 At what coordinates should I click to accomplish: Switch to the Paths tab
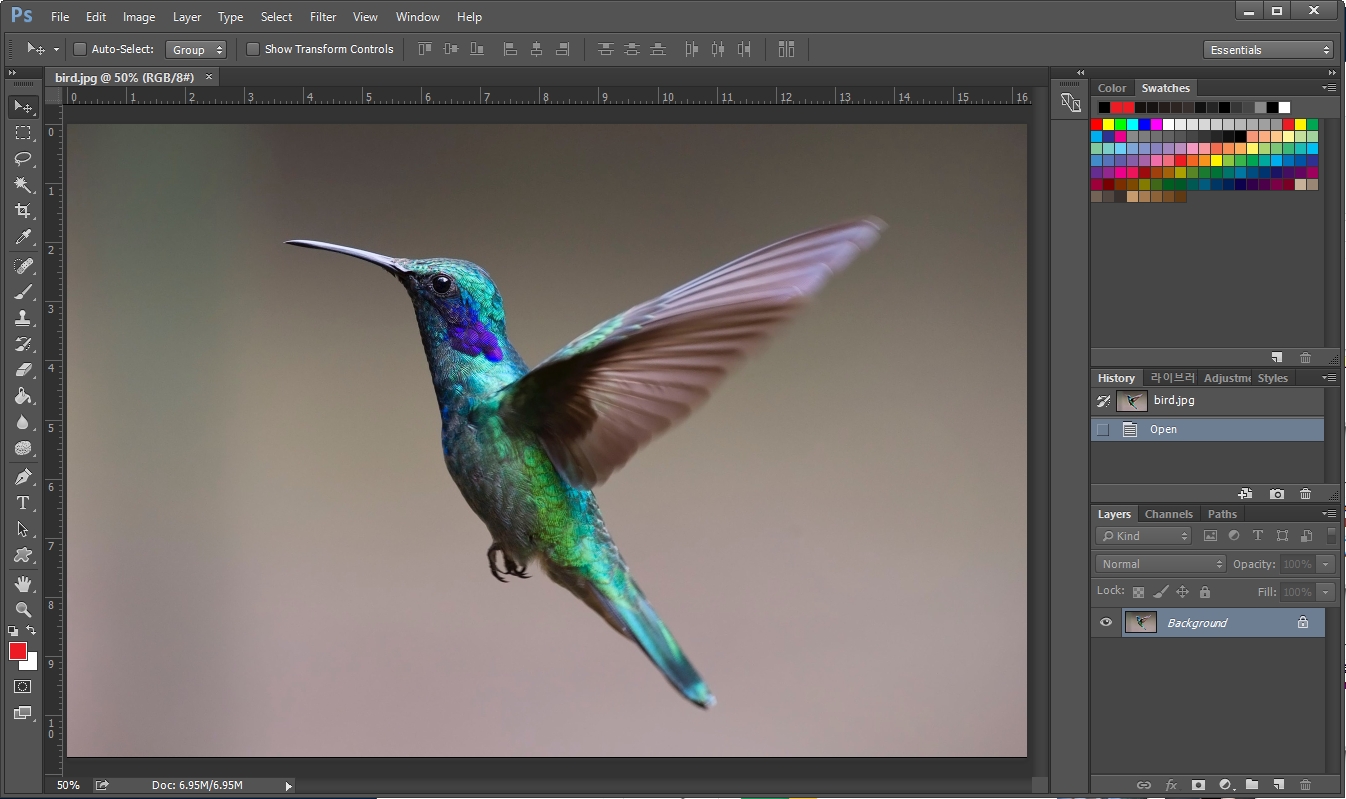click(x=1222, y=514)
